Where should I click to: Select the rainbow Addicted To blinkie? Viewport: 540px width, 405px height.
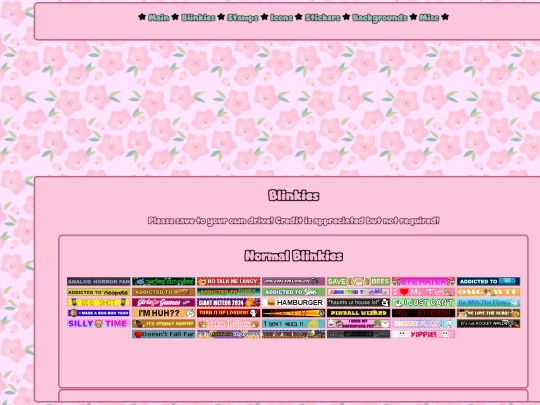click(x=359, y=292)
